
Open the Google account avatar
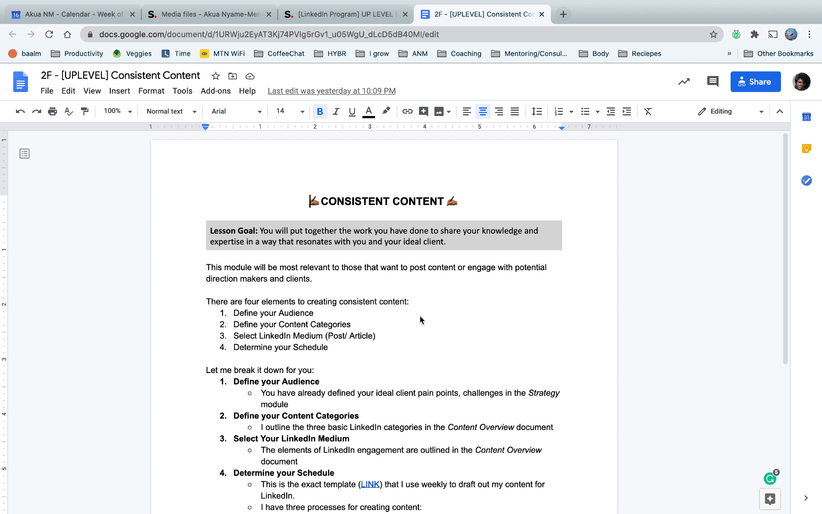click(801, 81)
